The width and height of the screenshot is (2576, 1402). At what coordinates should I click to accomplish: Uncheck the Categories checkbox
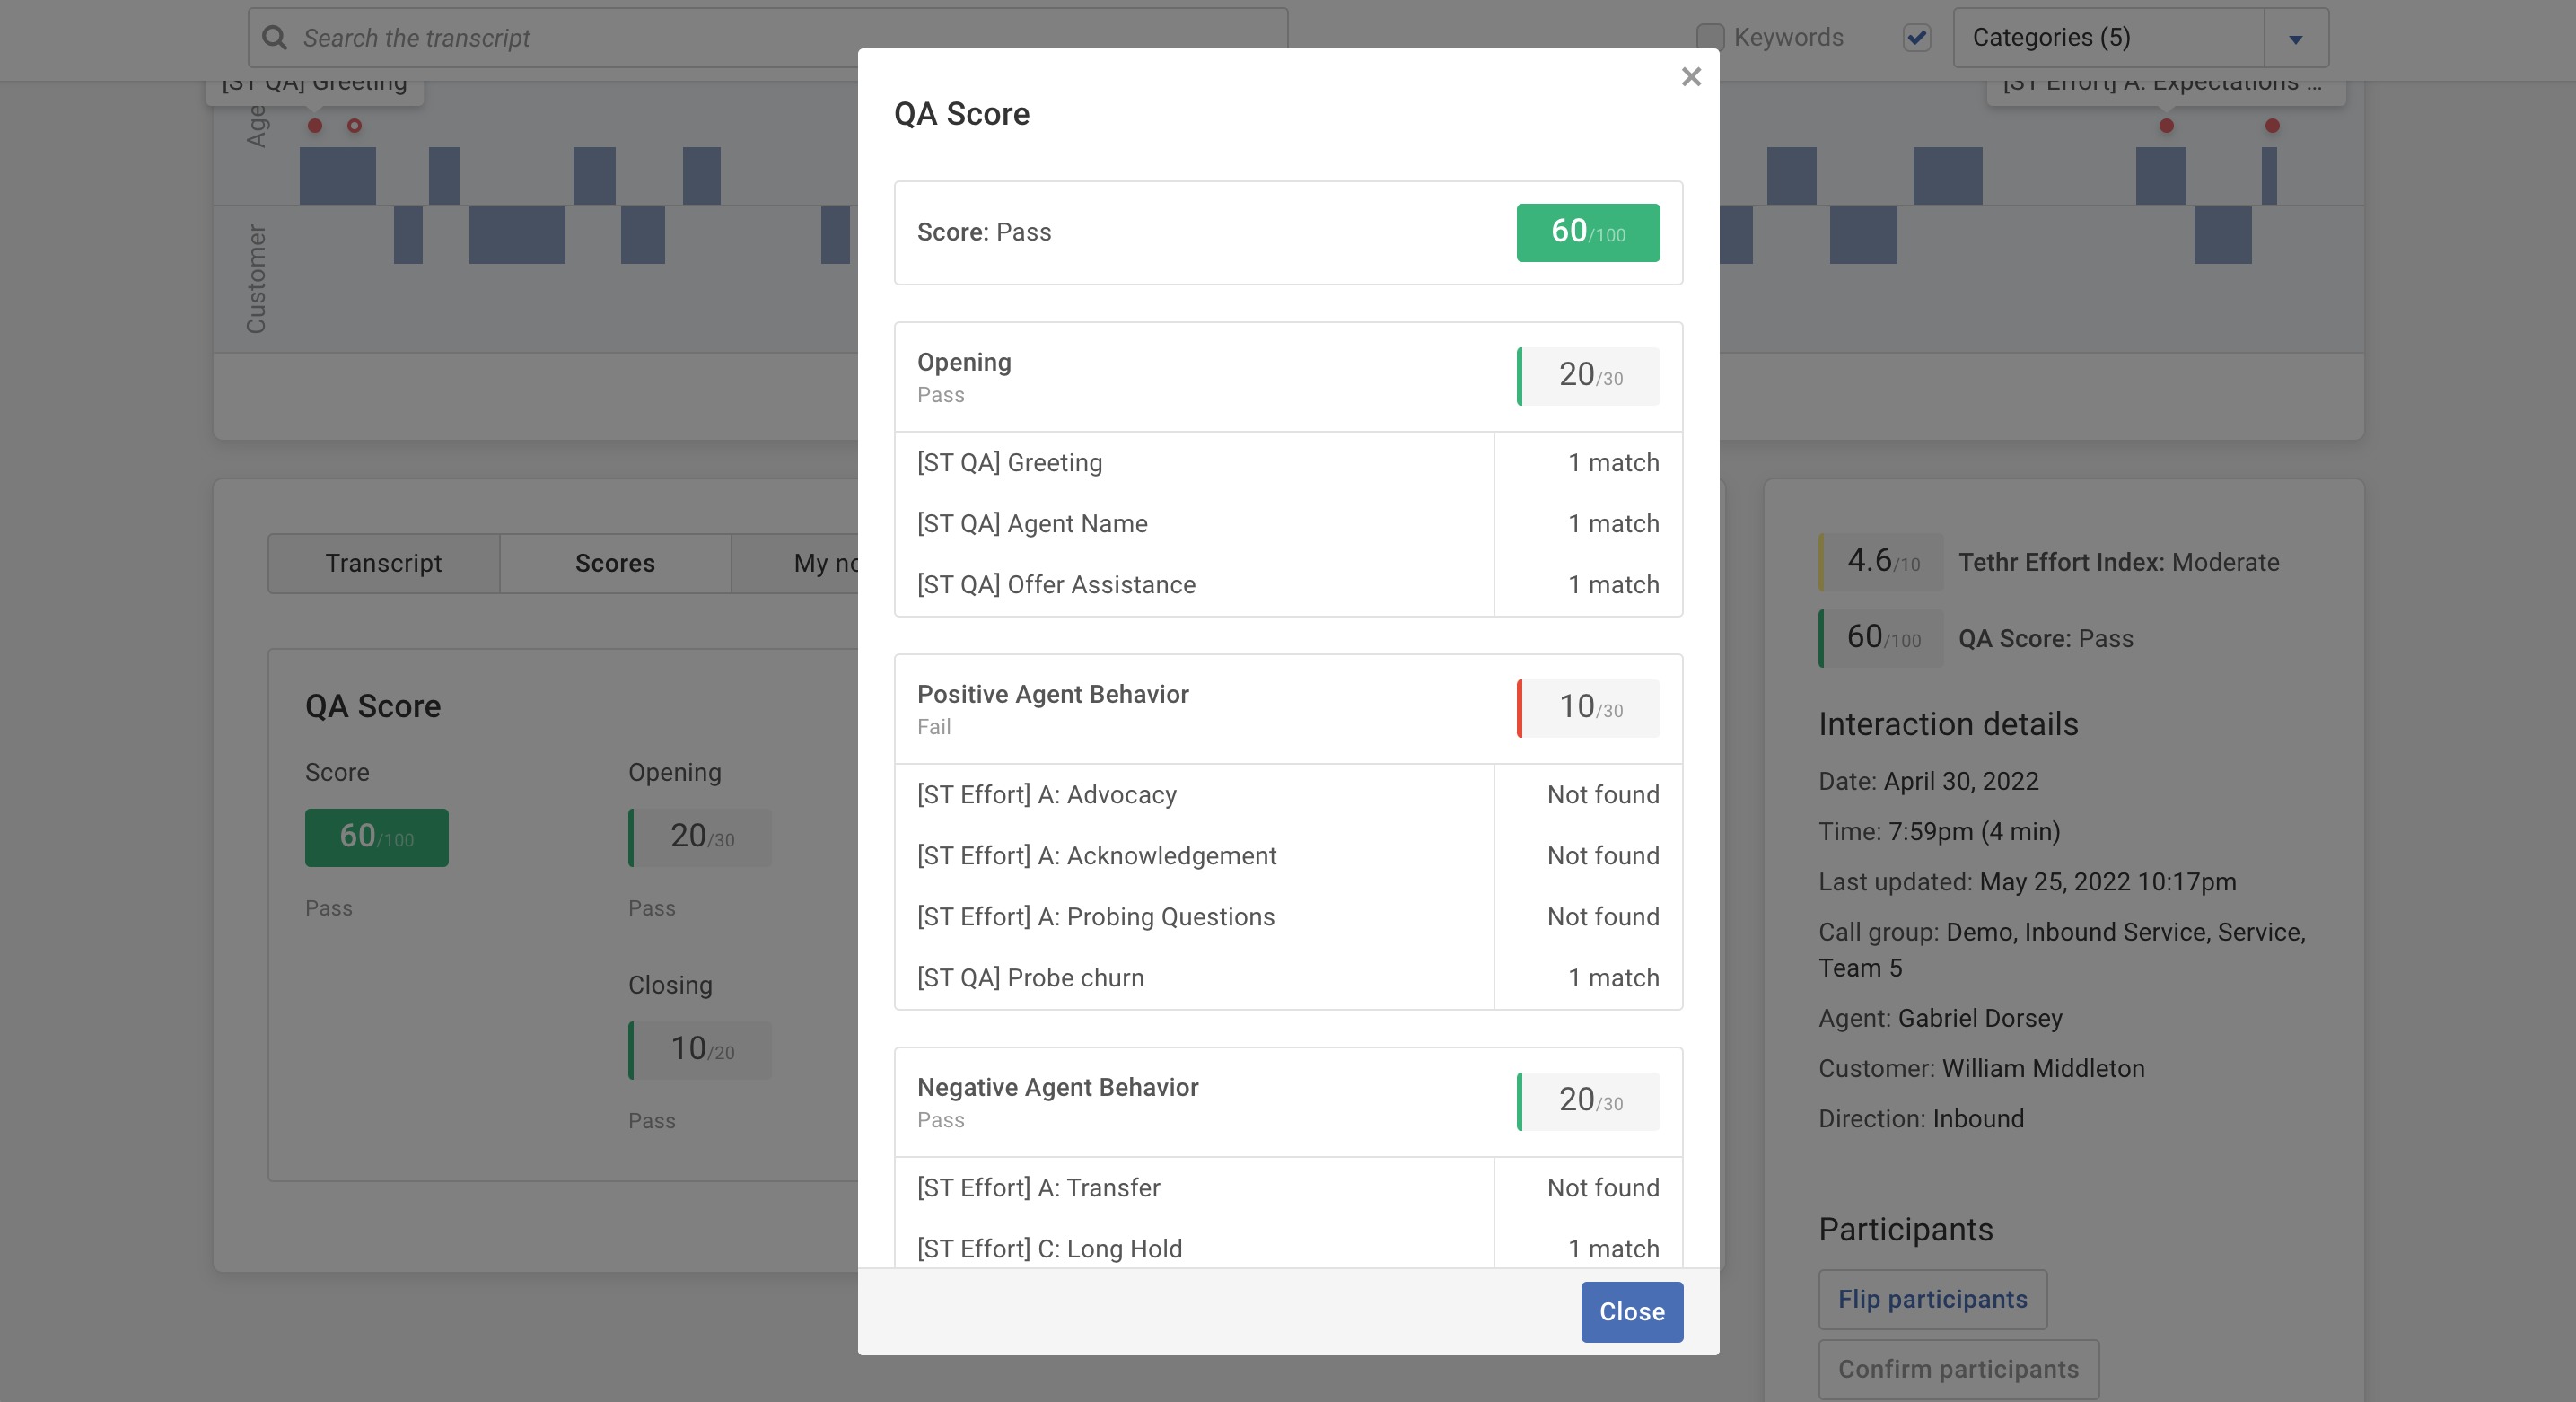(x=1916, y=38)
